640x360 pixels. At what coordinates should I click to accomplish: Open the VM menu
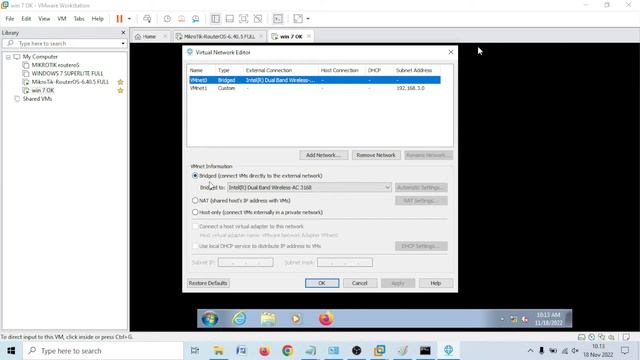point(62,19)
